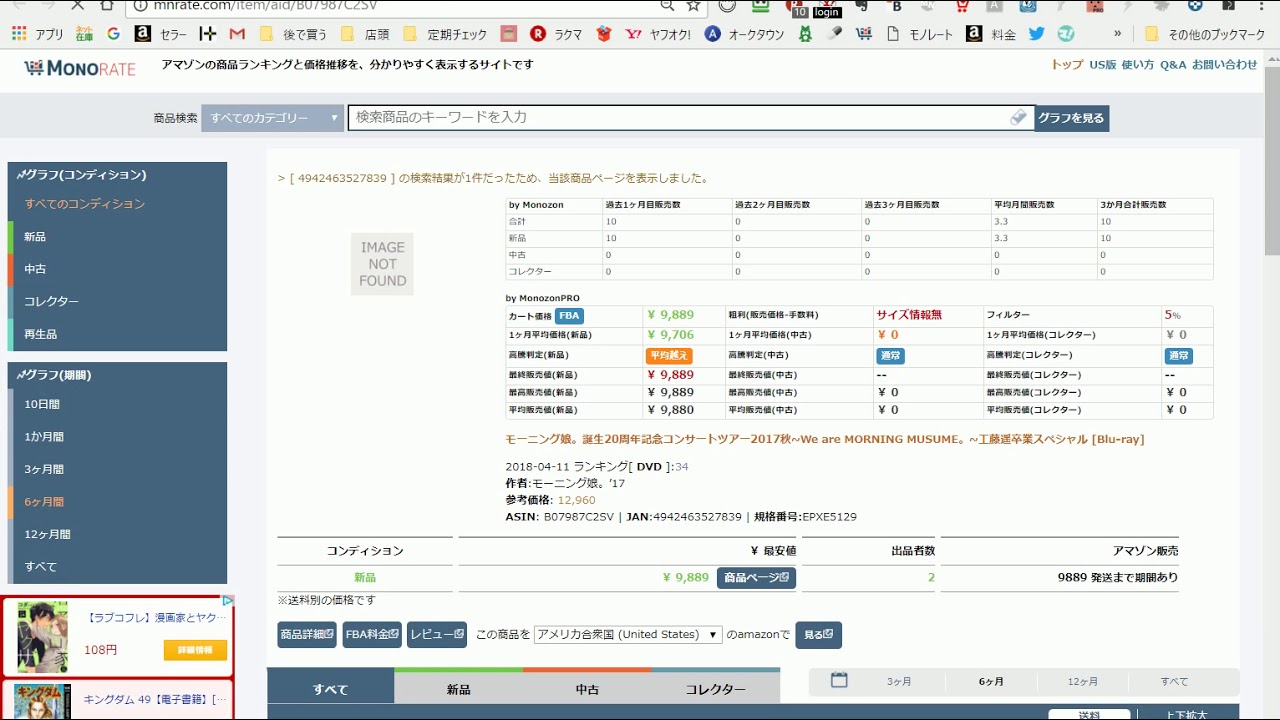Click the AdChoices icon on the ad
This screenshot has width=1280, height=720.
(x=227, y=601)
